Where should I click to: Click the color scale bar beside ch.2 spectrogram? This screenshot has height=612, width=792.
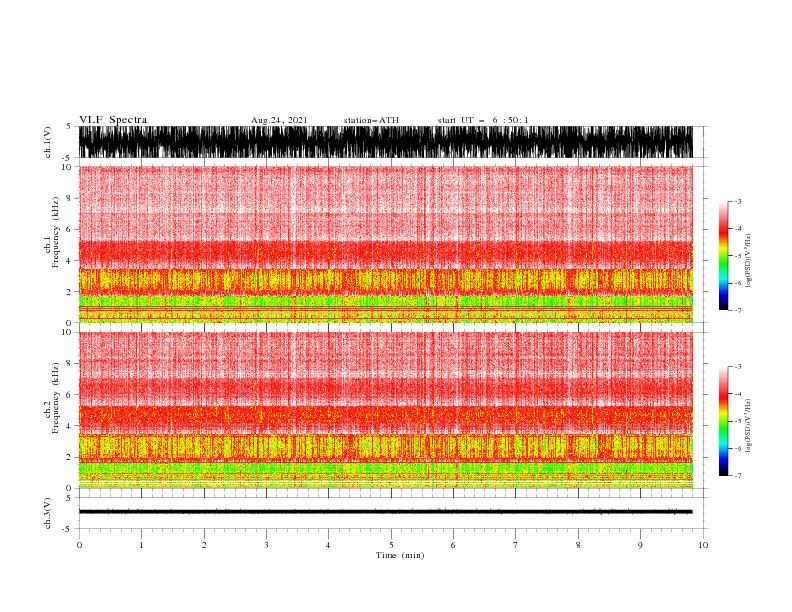pos(724,421)
